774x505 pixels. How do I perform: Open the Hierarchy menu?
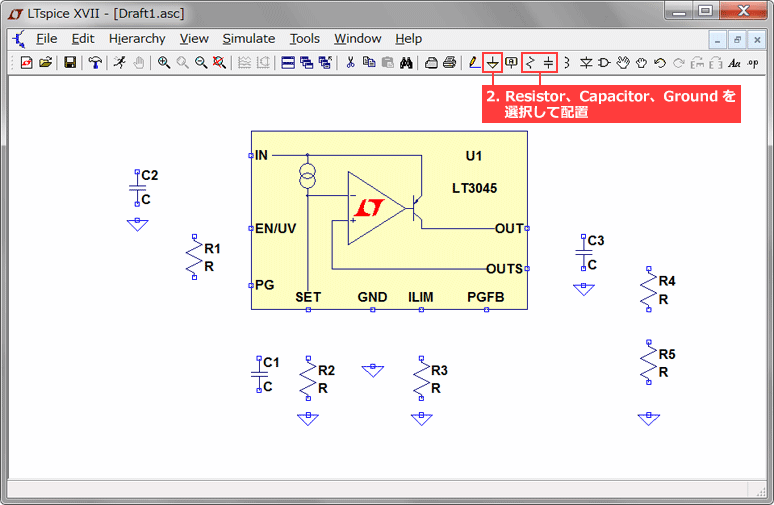137,39
